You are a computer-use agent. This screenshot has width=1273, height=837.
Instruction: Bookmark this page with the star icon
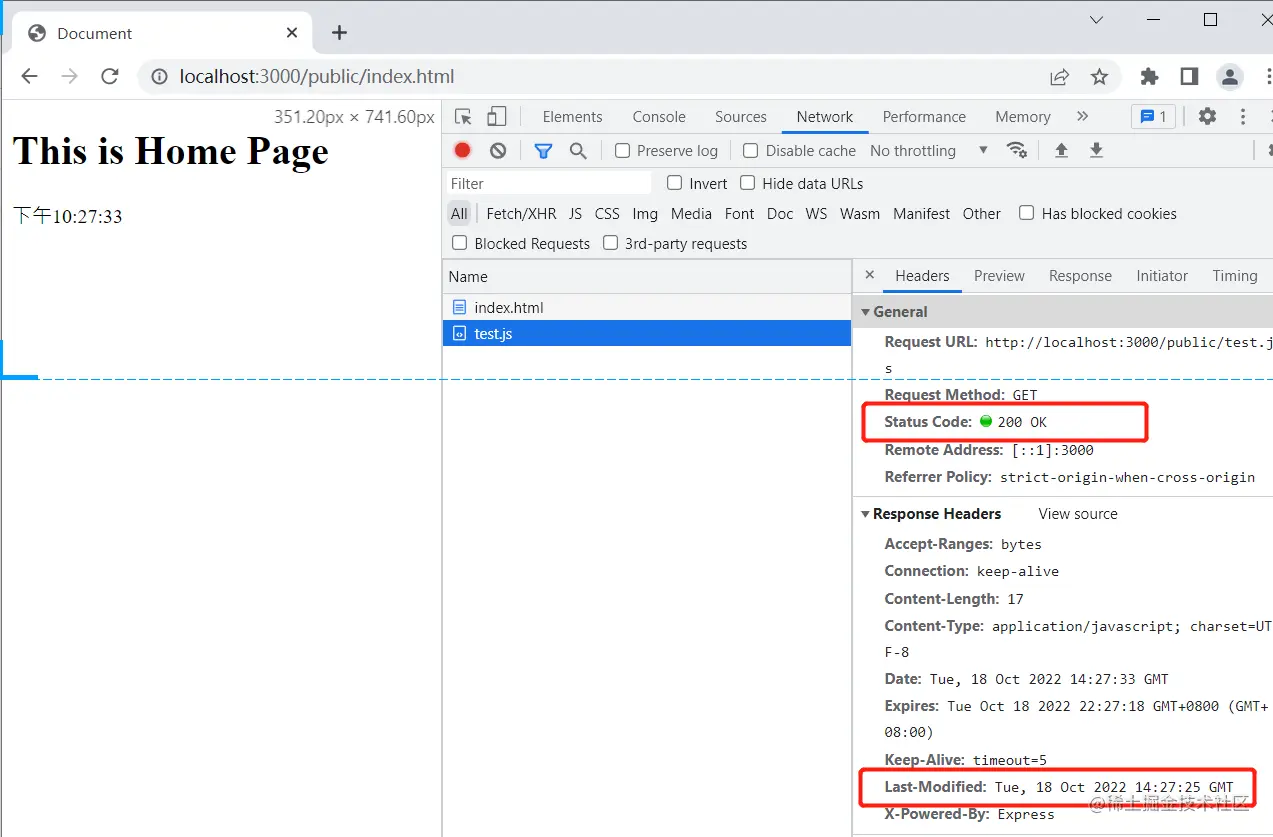(x=1099, y=77)
